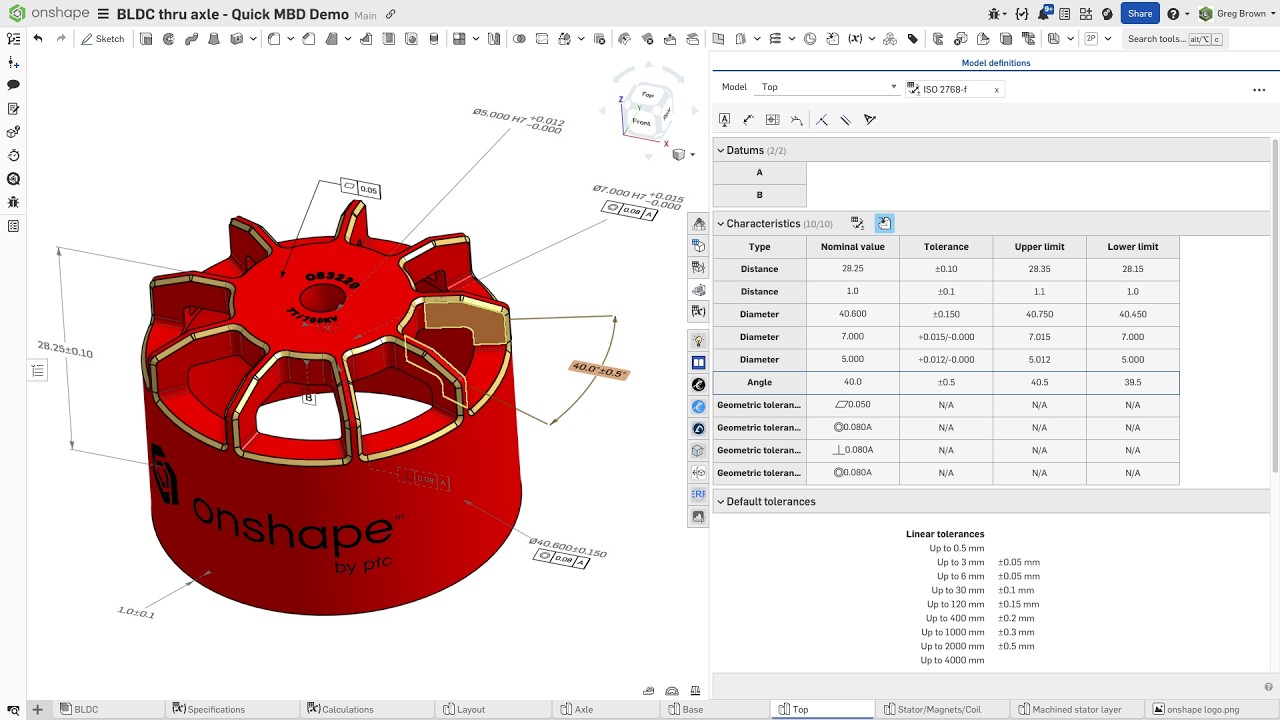Click the curly braces code icon

(x=1021, y=14)
